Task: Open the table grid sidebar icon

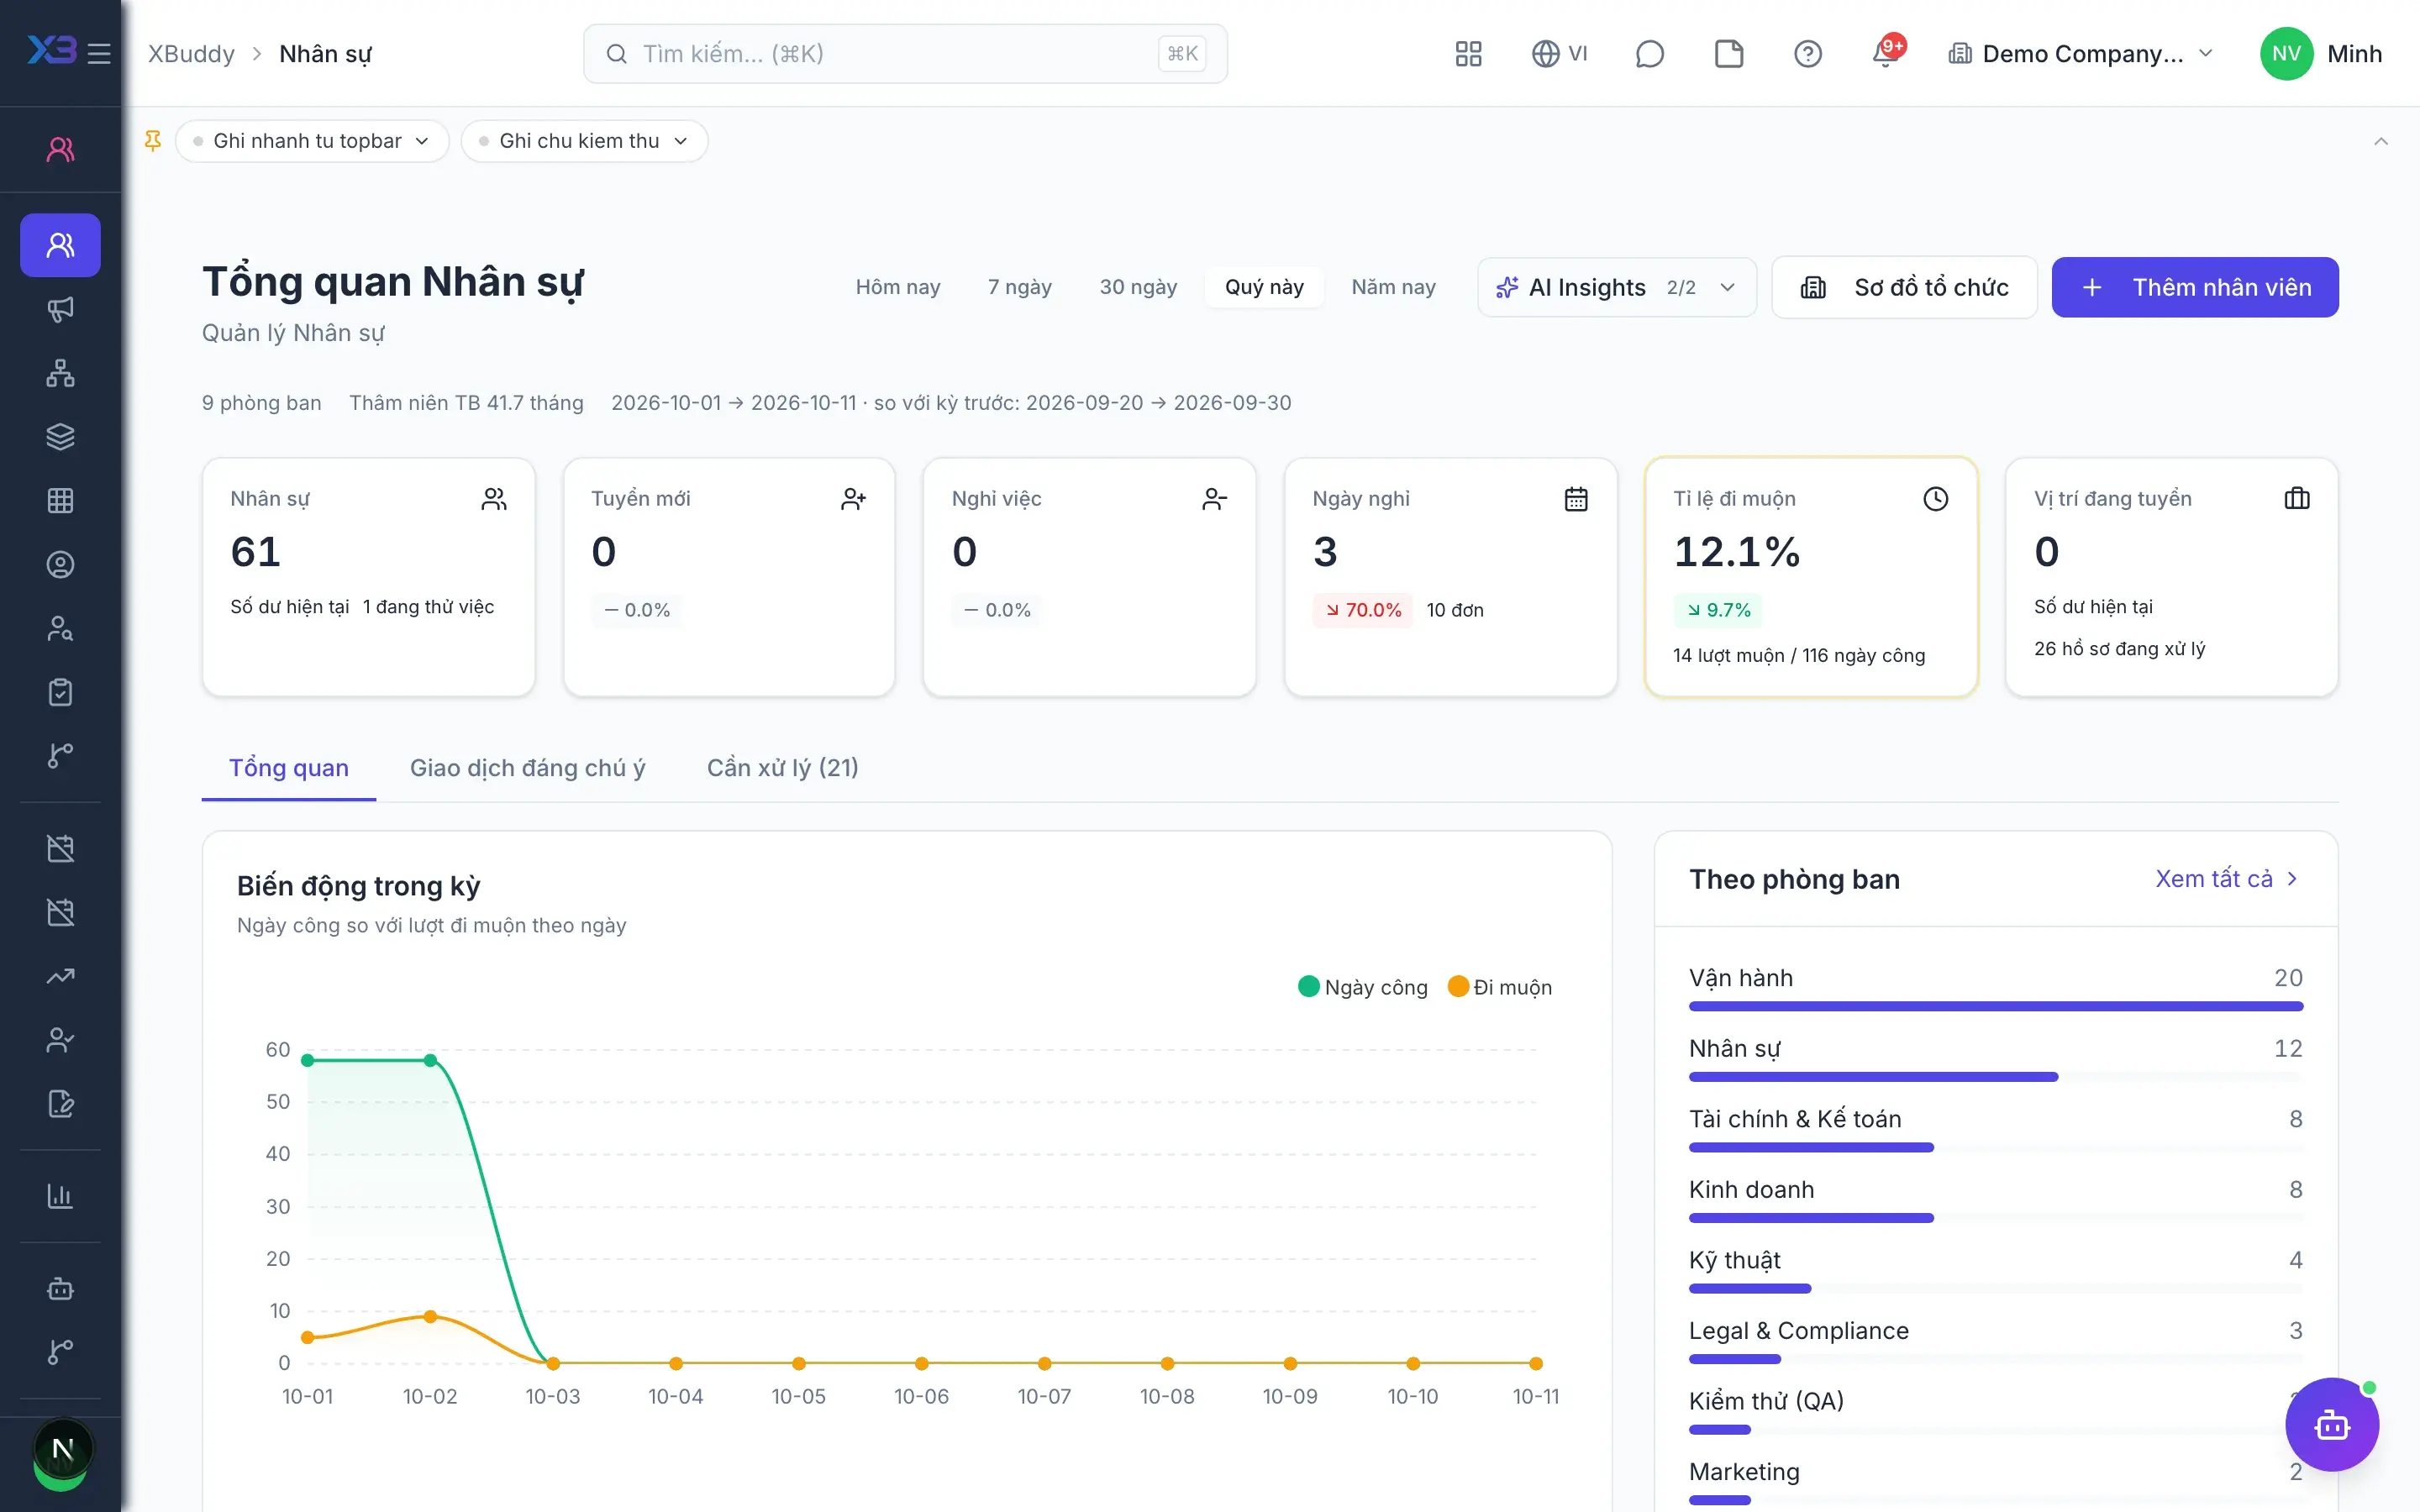Action: tap(60, 501)
